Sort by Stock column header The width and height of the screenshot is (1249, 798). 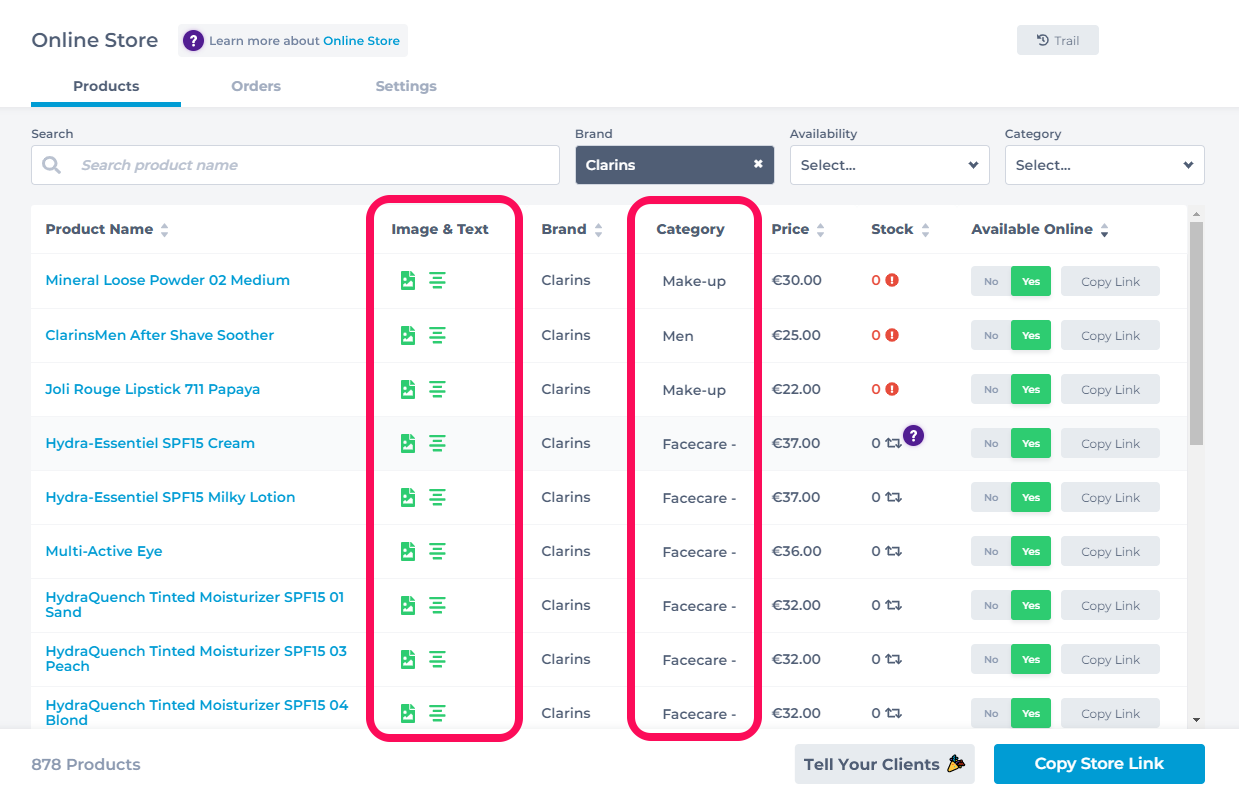[900, 229]
